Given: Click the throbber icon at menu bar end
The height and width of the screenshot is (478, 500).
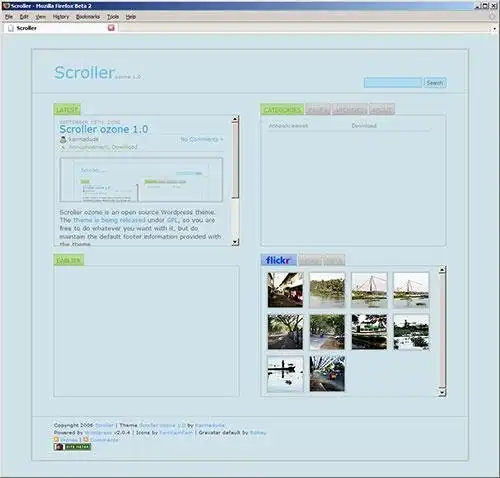Looking at the screenshot, I should tap(492, 16).
